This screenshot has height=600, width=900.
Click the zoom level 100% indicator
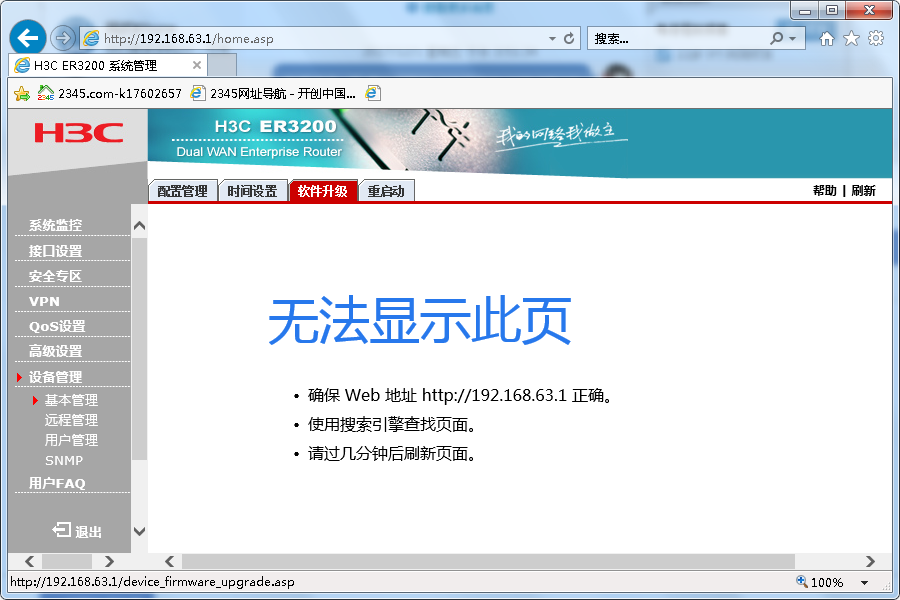[x=820, y=582]
